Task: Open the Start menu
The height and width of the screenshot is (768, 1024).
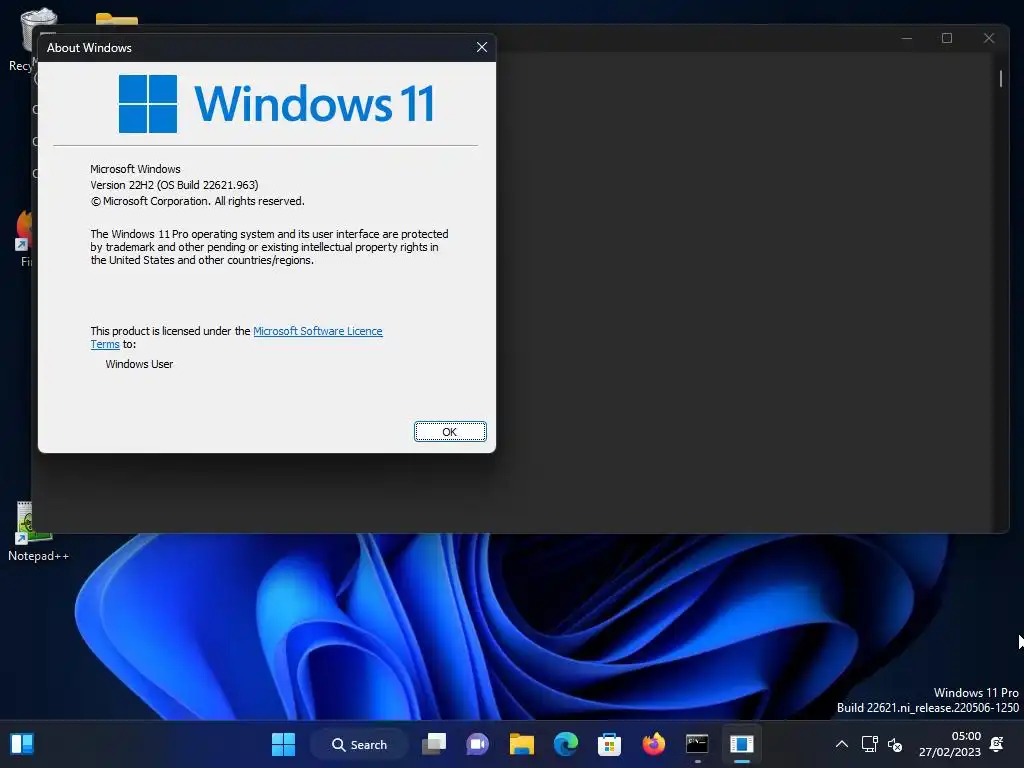Action: coord(283,744)
